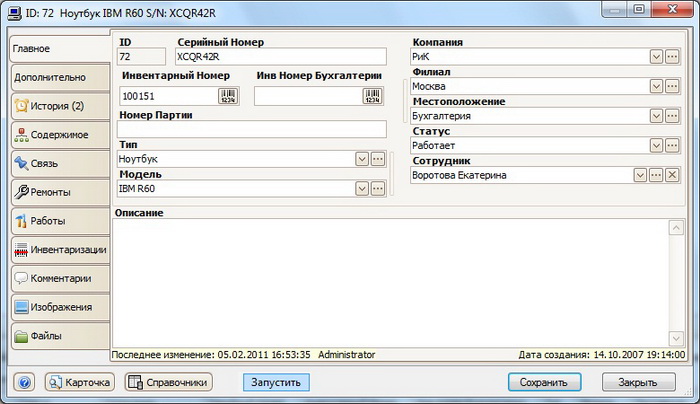The image size is (700, 404).
Task: Open the ellipsis browse button for Статус
Action: click(672, 146)
